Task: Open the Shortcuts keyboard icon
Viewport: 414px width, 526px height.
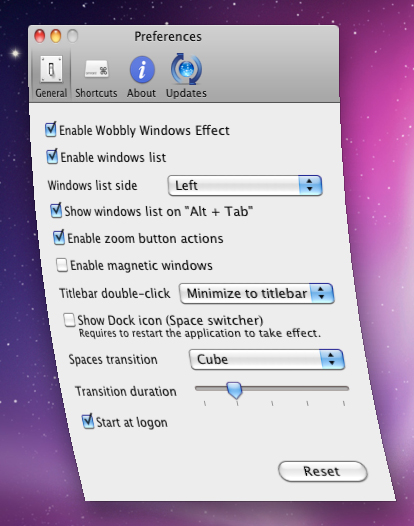Action: coord(96,69)
